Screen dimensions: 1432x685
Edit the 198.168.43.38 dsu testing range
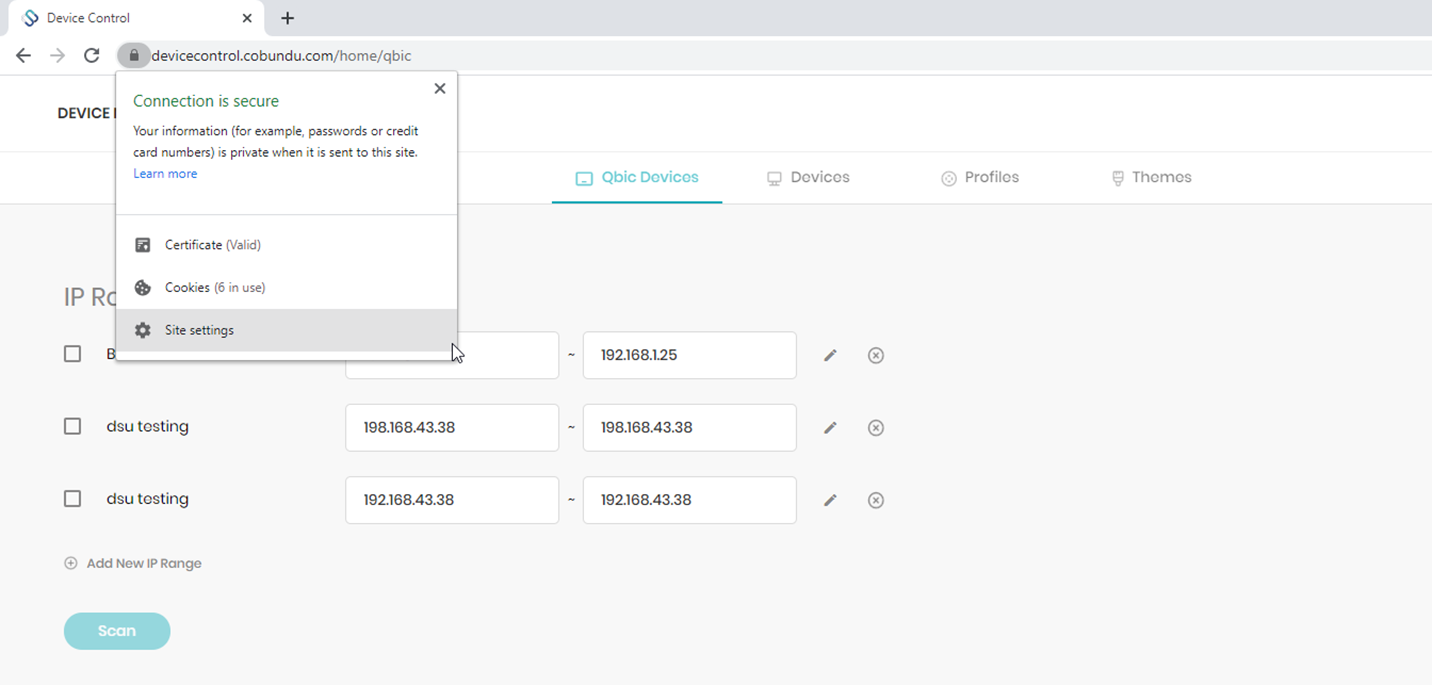pos(830,428)
